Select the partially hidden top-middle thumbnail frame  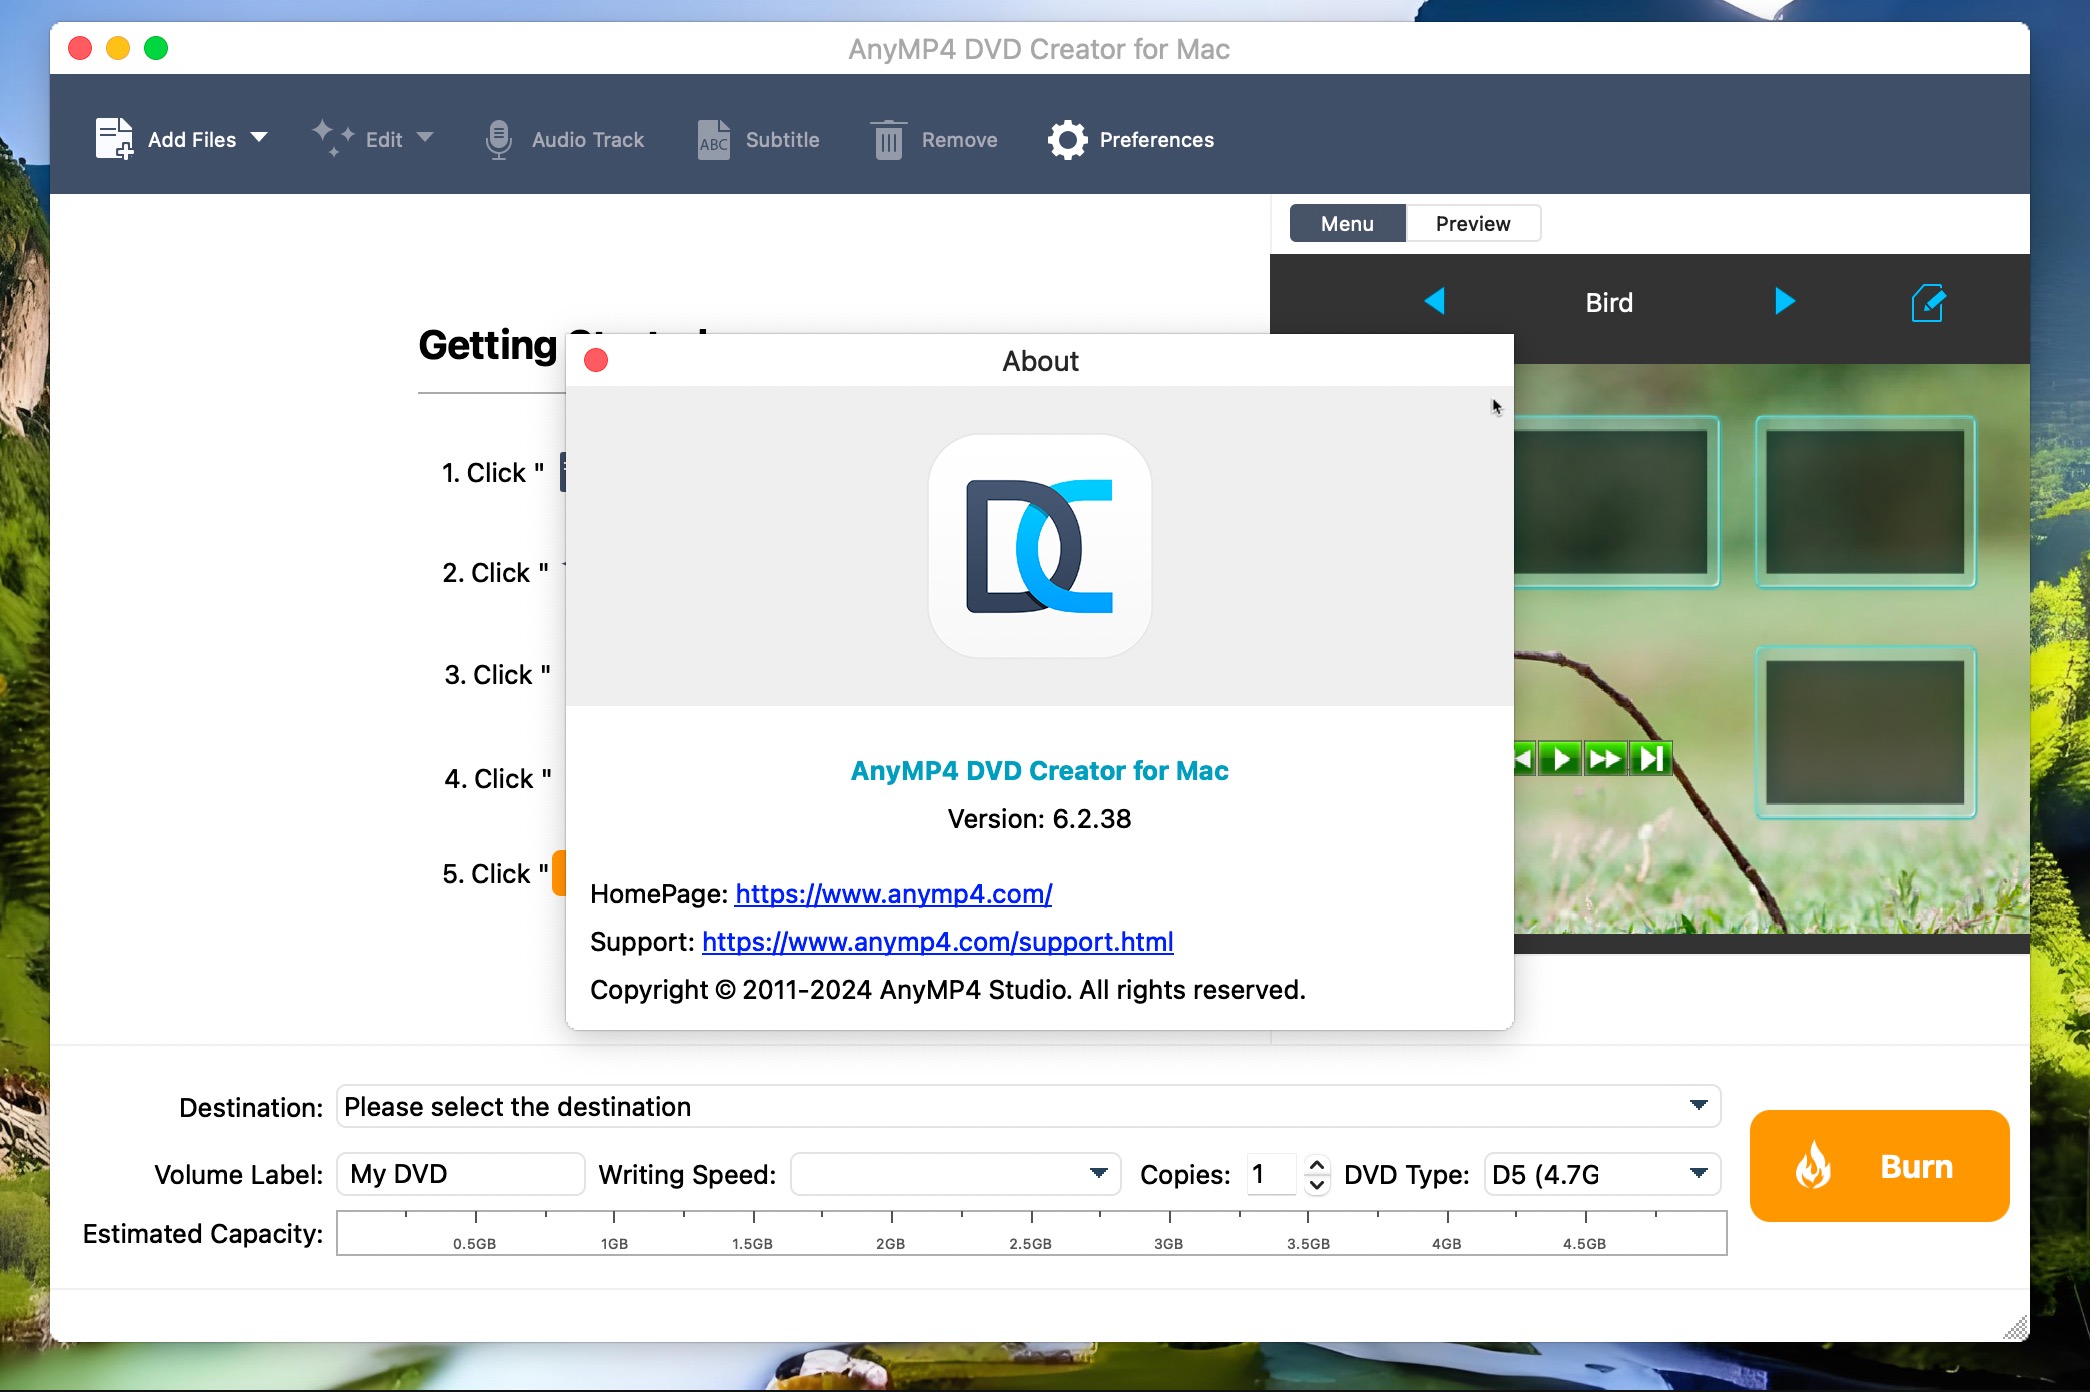coord(1616,502)
